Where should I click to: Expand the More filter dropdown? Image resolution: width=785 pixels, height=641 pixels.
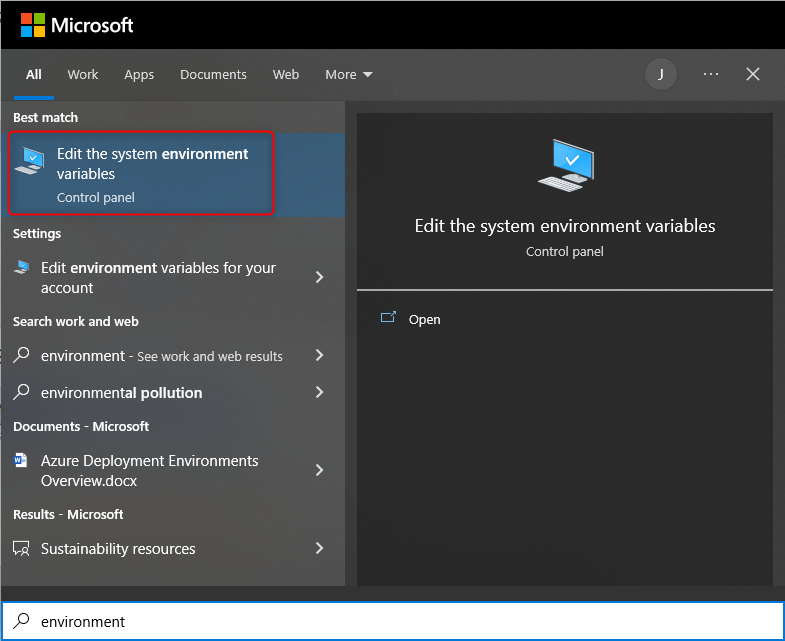tap(348, 74)
